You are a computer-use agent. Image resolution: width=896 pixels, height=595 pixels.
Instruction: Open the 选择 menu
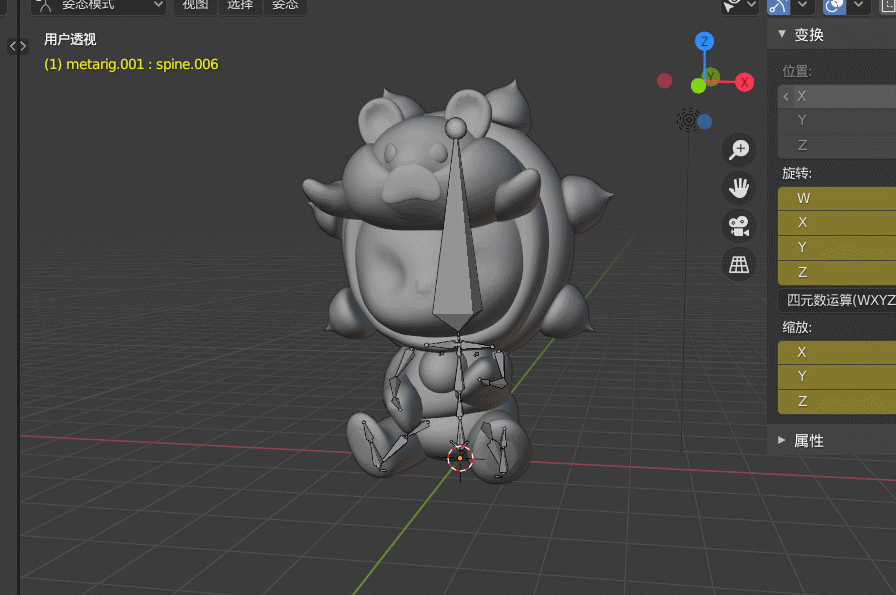(240, 5)
